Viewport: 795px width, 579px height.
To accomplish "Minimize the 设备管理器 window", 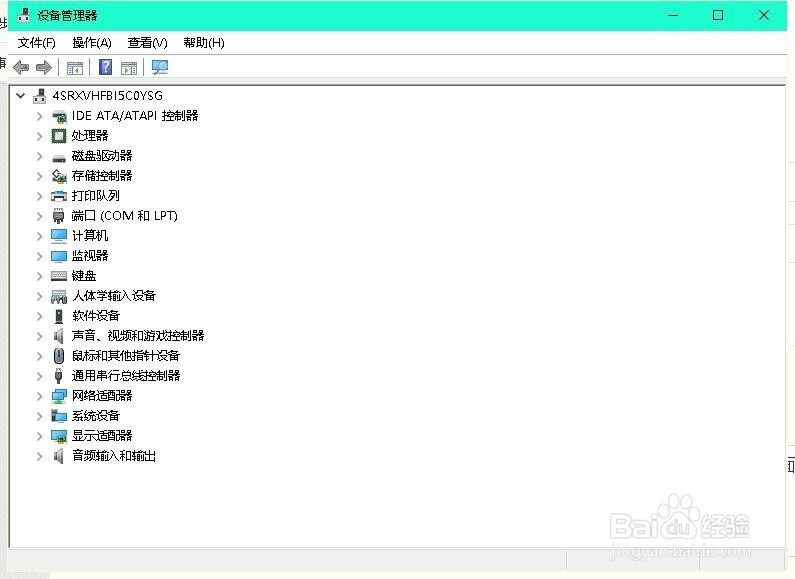I will (673, 15).
